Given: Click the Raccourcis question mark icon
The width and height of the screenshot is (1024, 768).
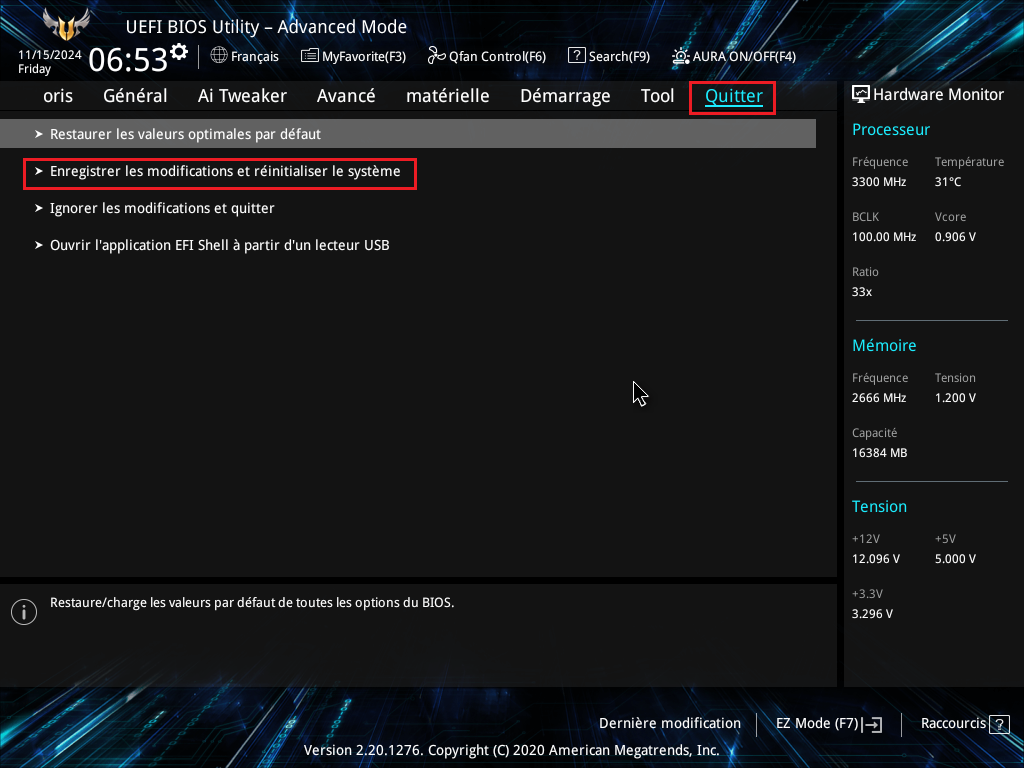Looking at the screenshot, I should pos(999,724).
